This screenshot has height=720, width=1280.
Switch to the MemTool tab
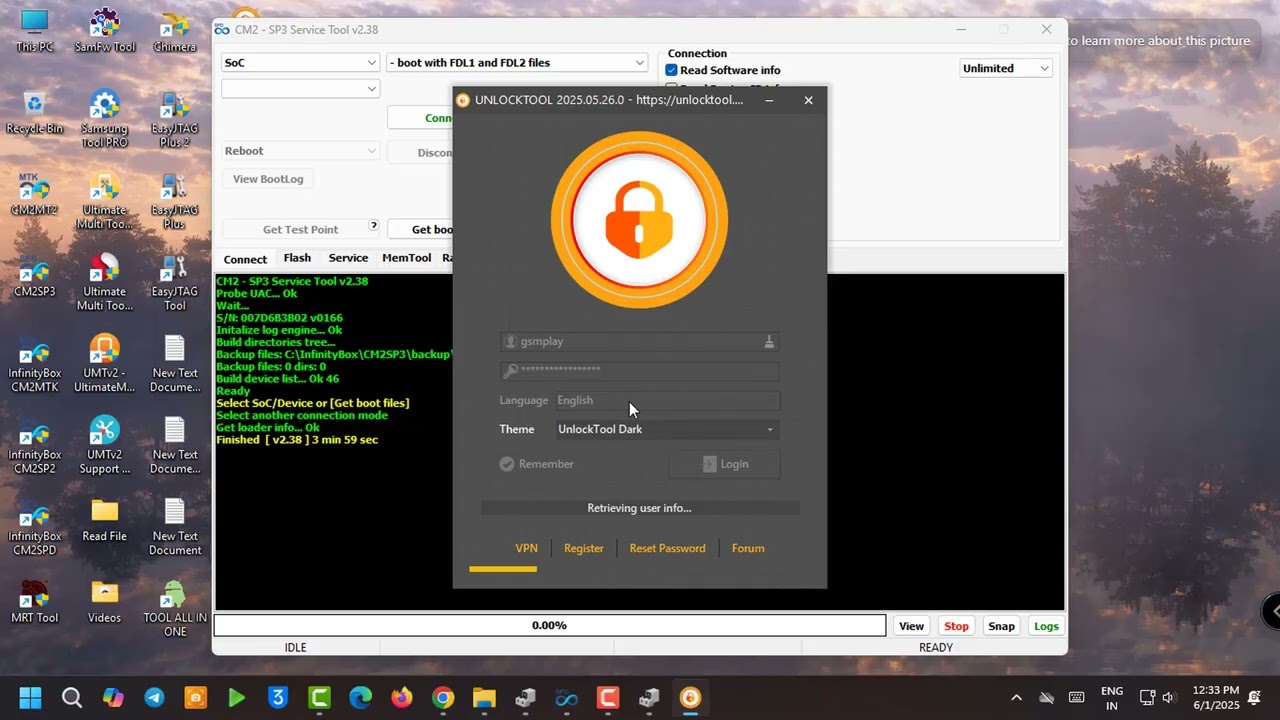(x=406, y=258)
